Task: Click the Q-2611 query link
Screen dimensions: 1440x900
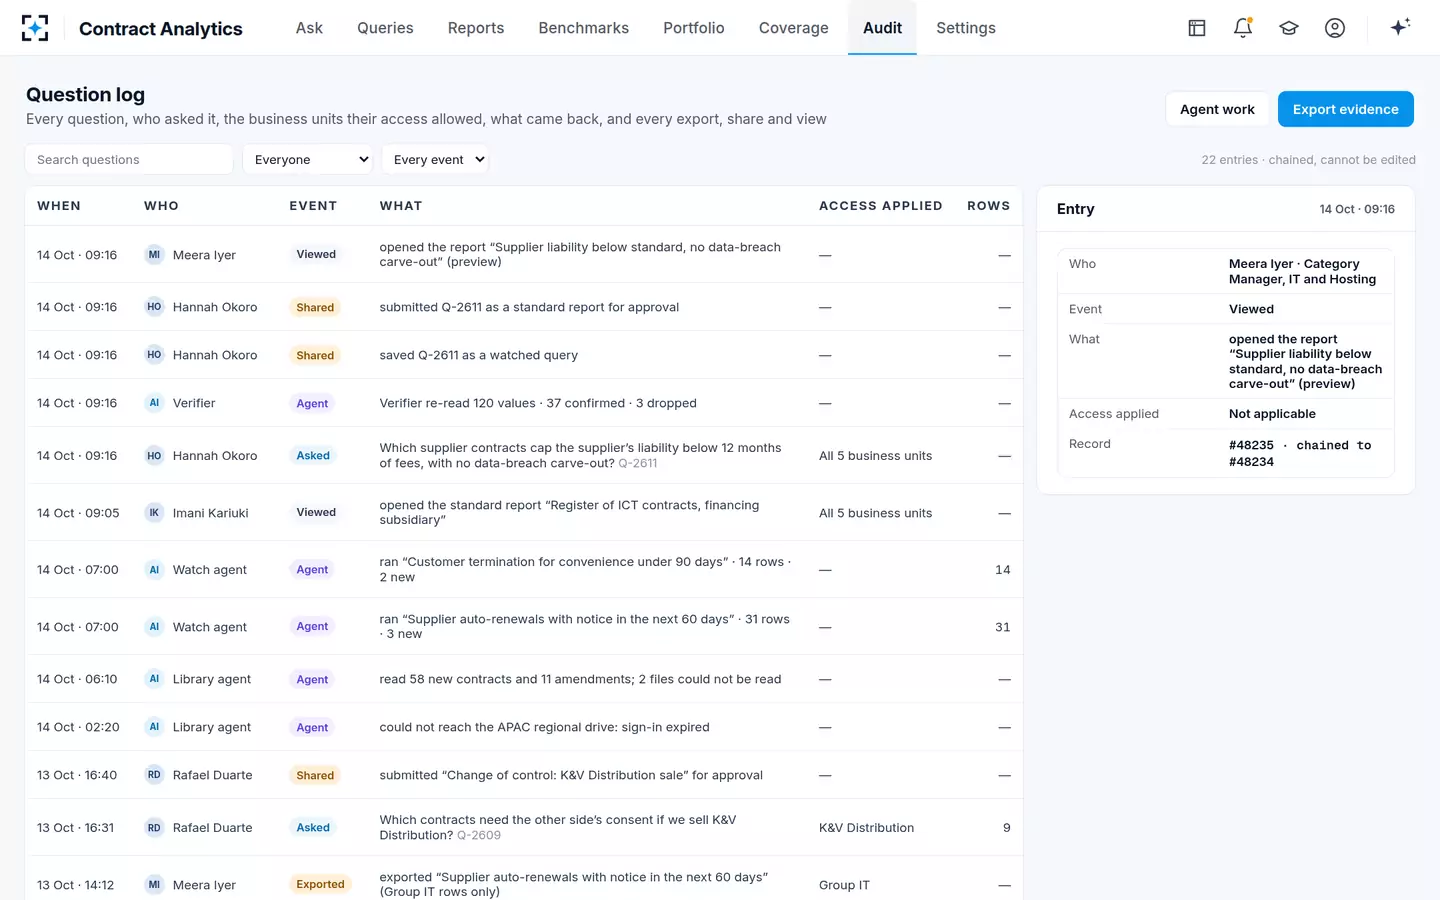Action: click(x=638, y=463)
